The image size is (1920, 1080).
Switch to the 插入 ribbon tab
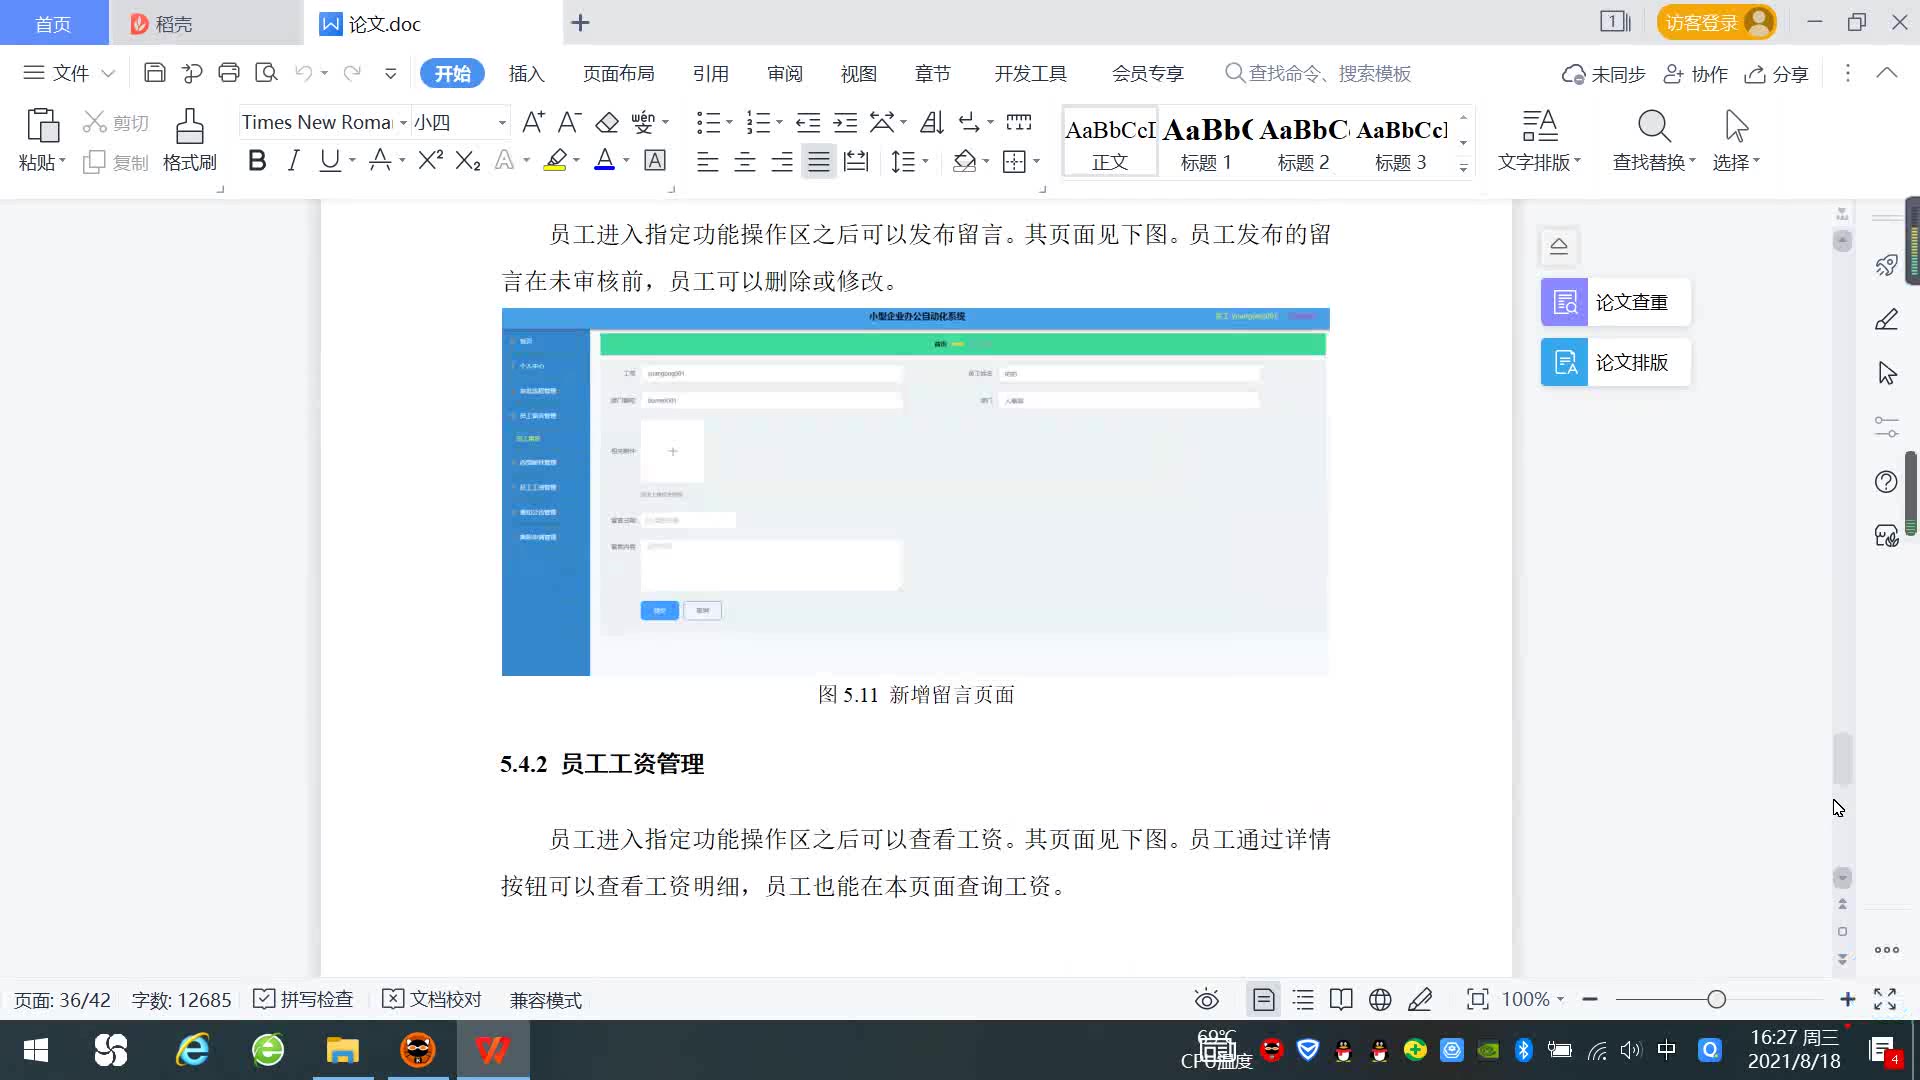(526, 73)
